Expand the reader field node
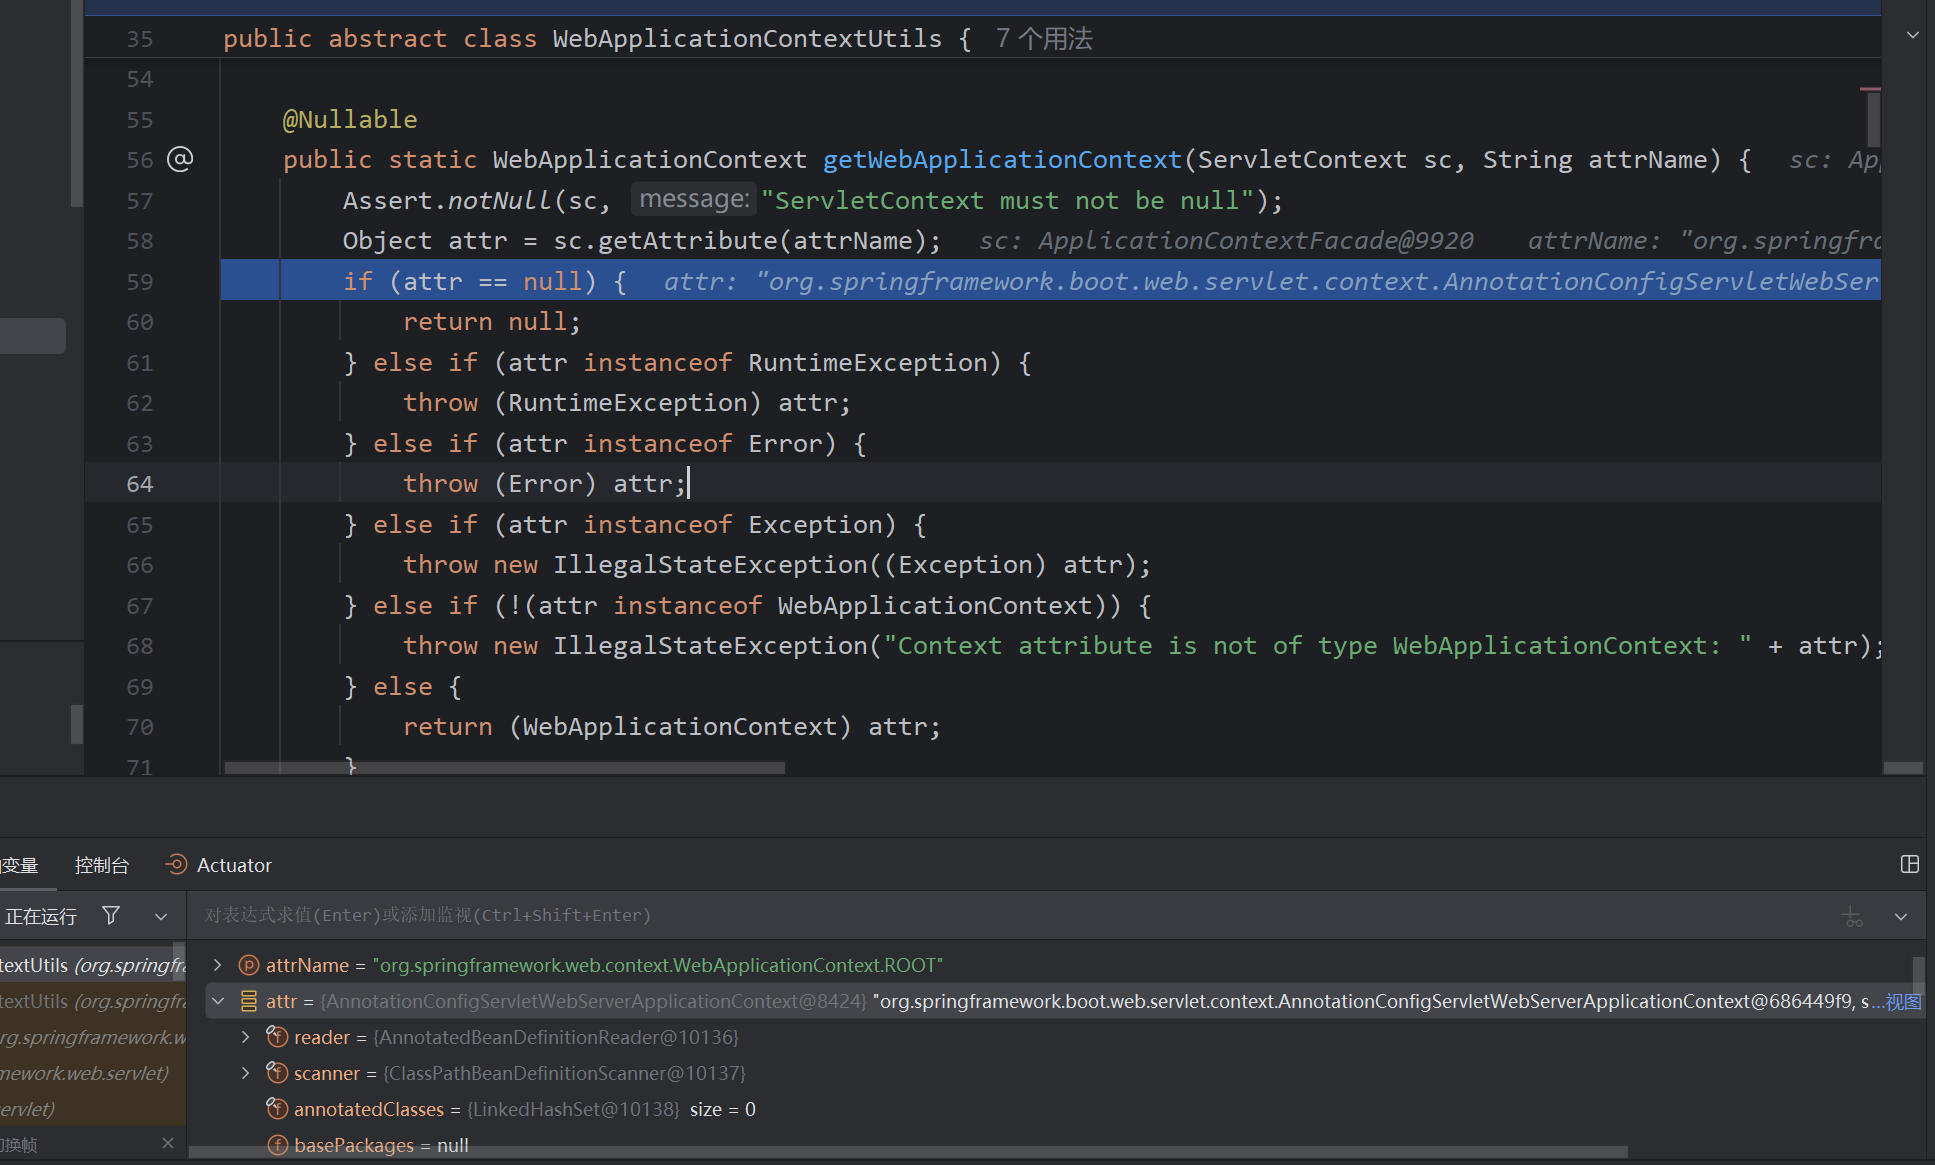The height and width of the screenshot is (1165, 1935). (x=245, y=1037)
